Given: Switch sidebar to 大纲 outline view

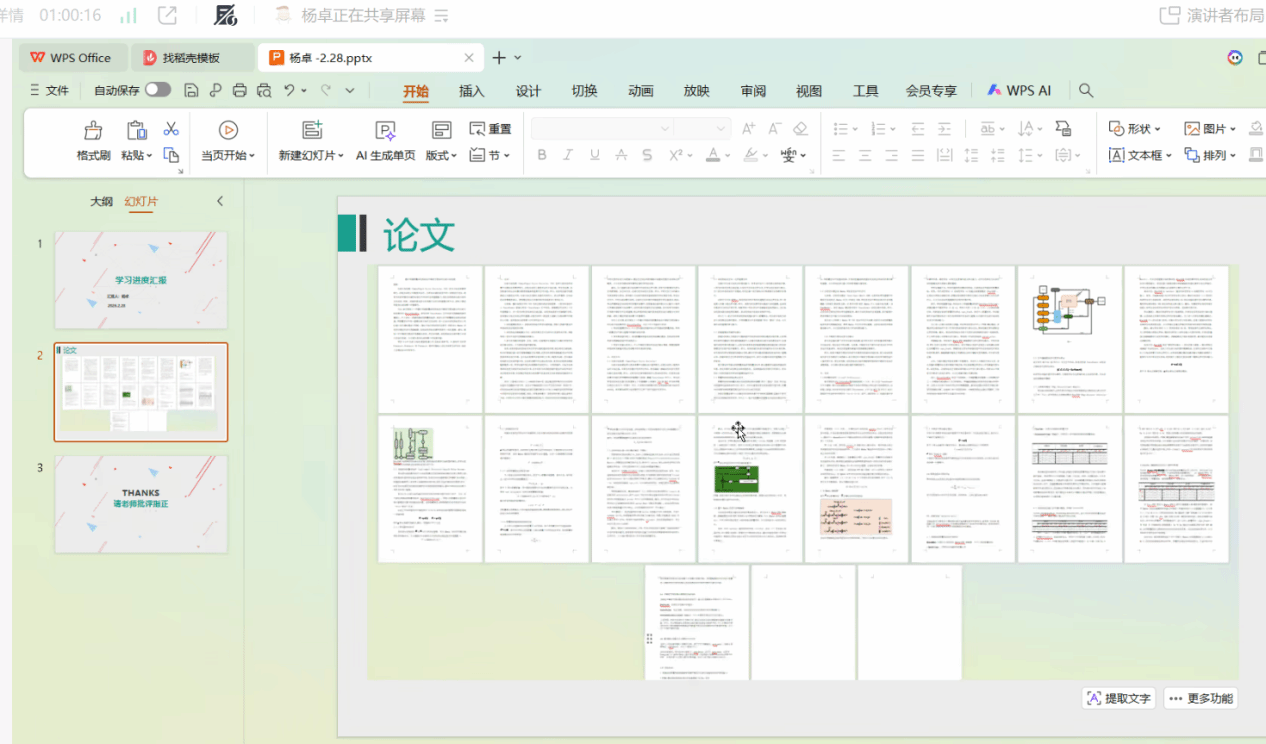Looking at the screenshot, I should click(101, 202).
